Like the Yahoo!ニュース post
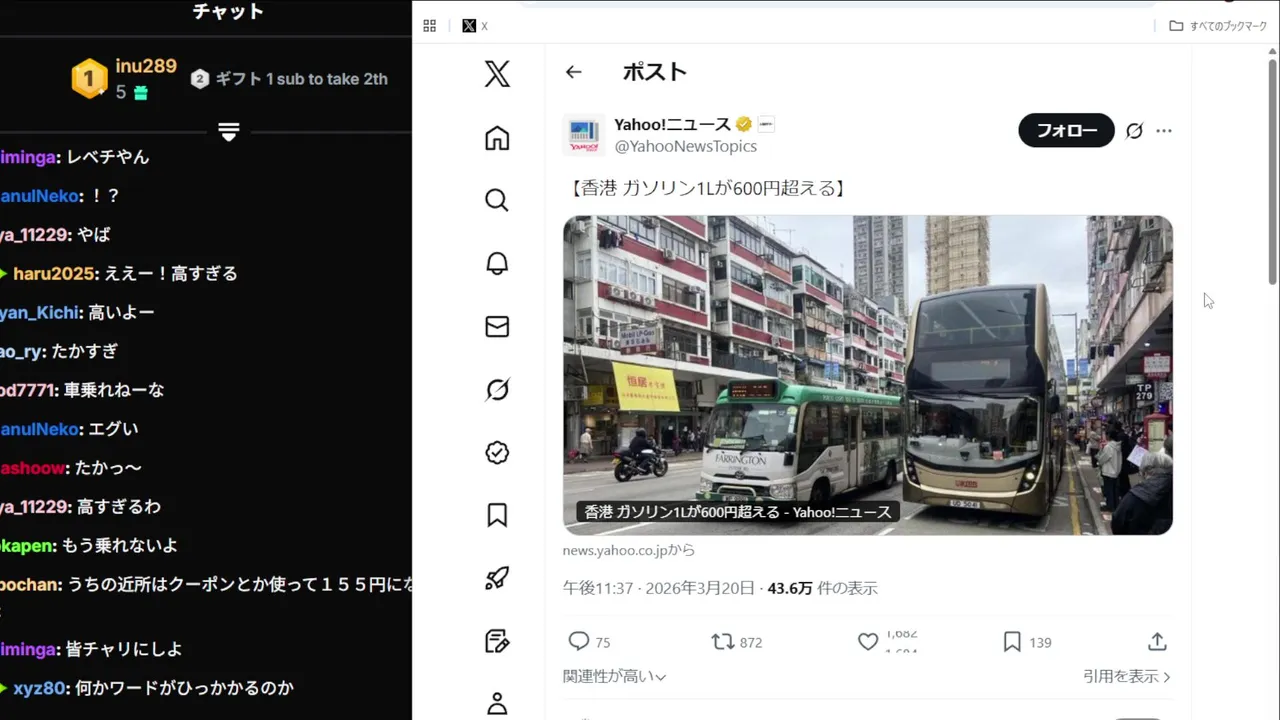The image size is (1280, 720). (868, 642)
